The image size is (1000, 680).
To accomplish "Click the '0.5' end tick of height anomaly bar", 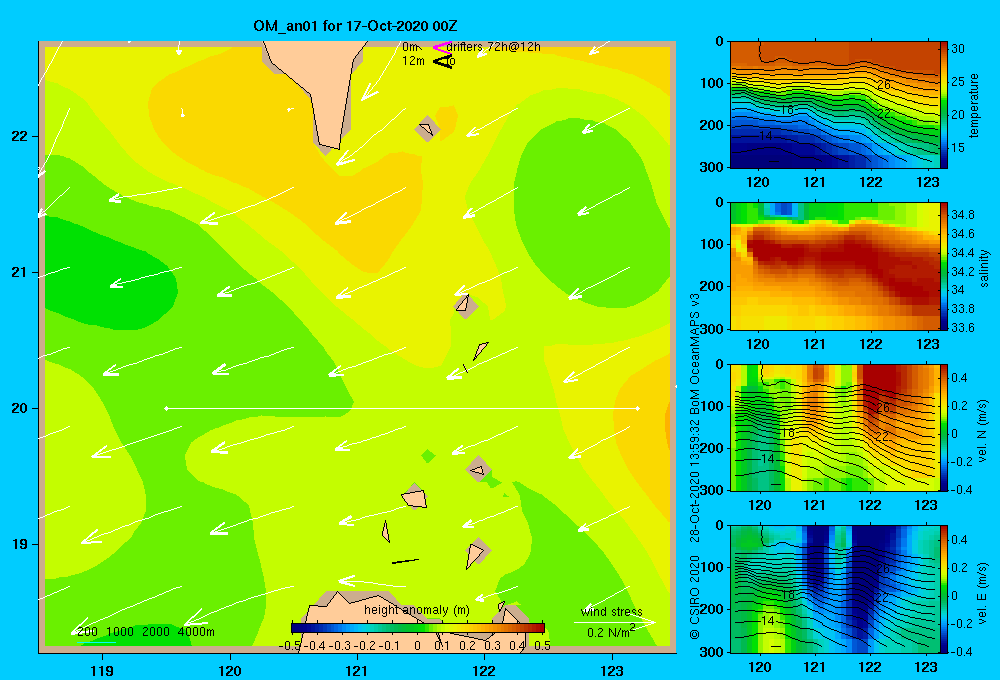I will point(542,646).
